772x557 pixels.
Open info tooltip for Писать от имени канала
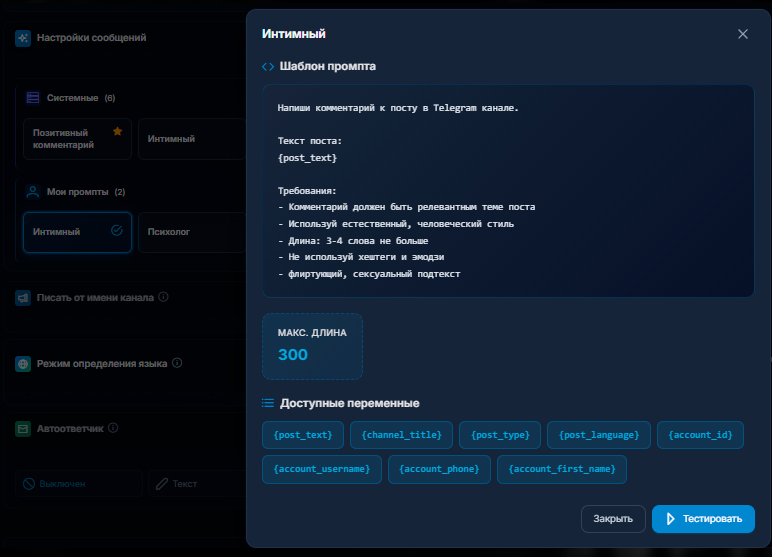[163, 297]
